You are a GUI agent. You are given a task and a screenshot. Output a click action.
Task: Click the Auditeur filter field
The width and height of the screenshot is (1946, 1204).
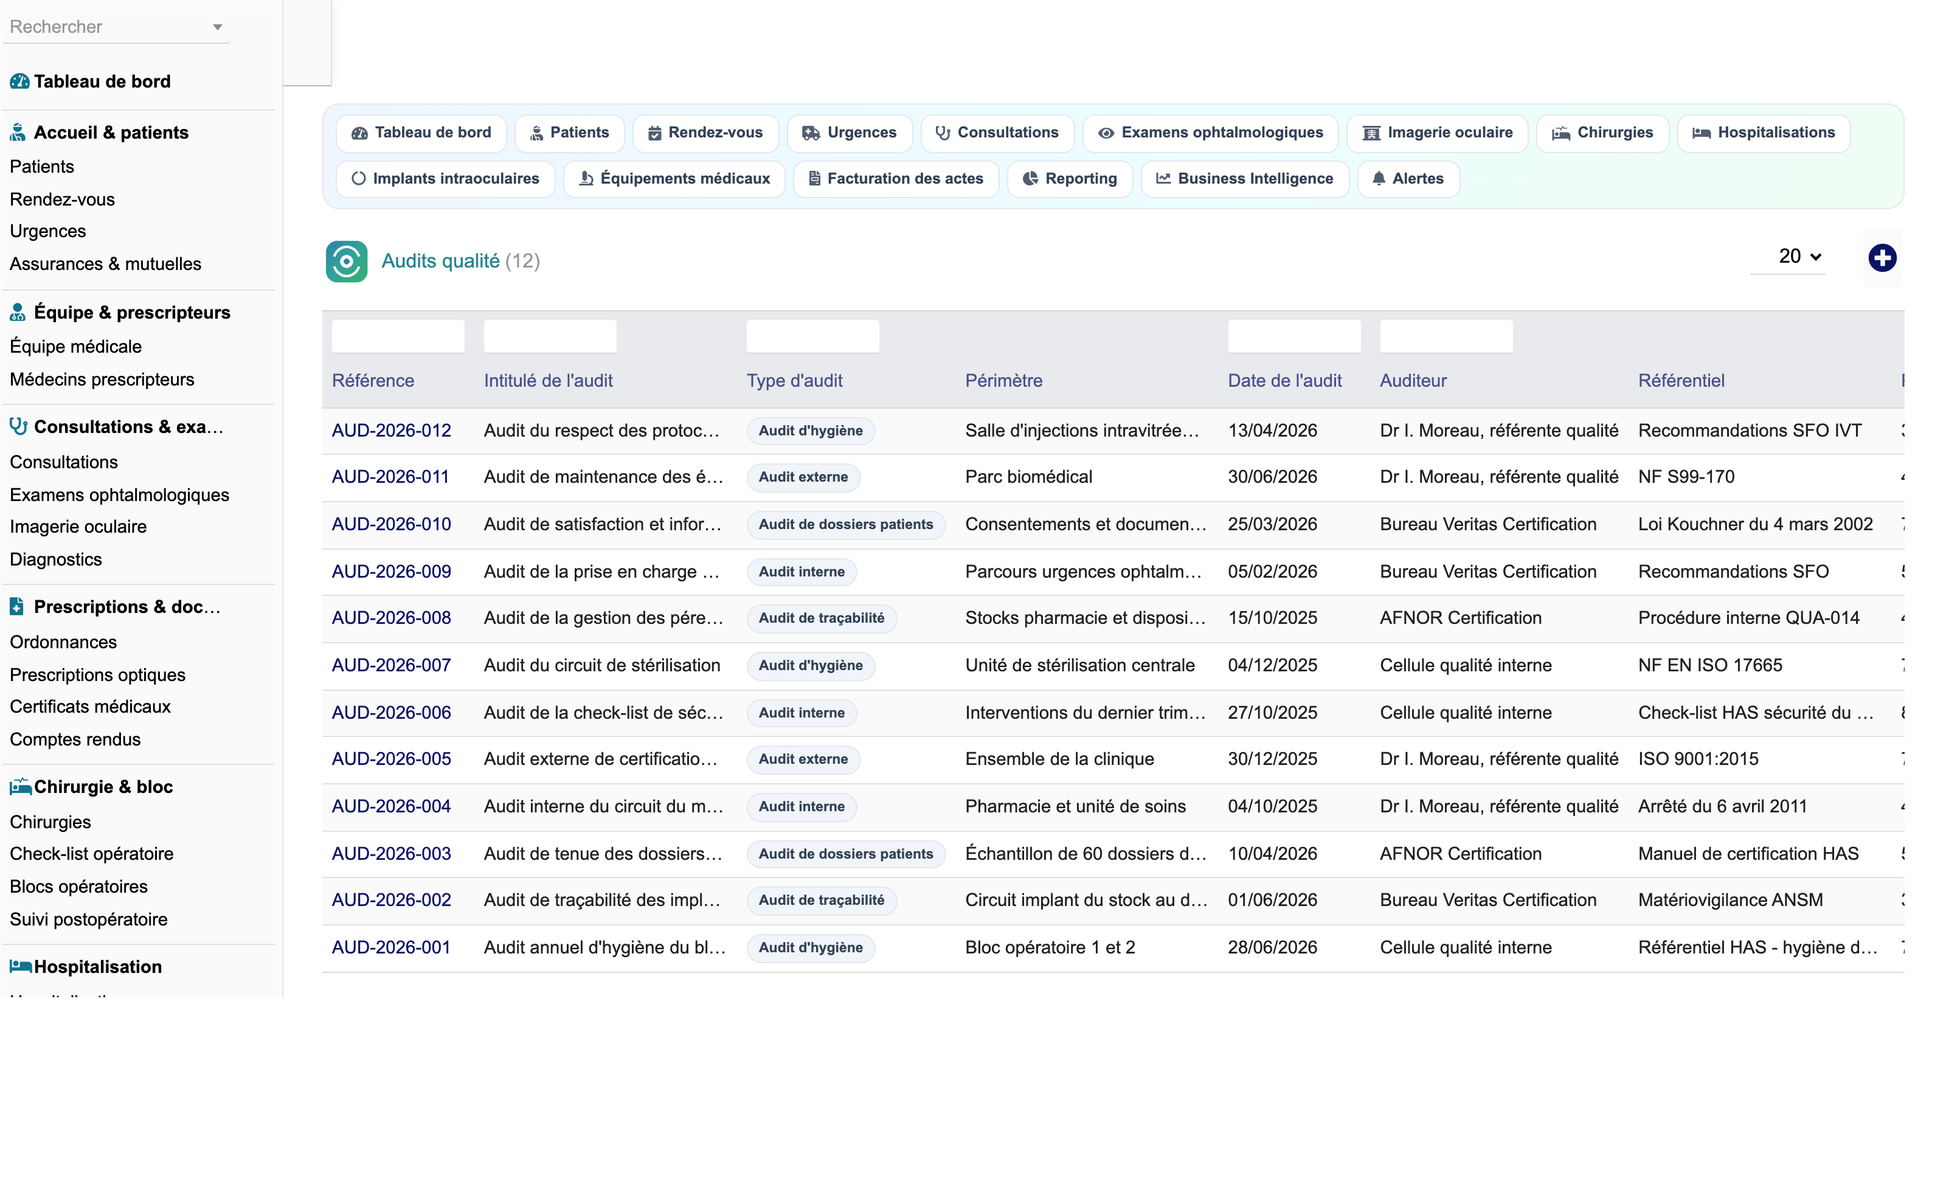[1446, 337]
